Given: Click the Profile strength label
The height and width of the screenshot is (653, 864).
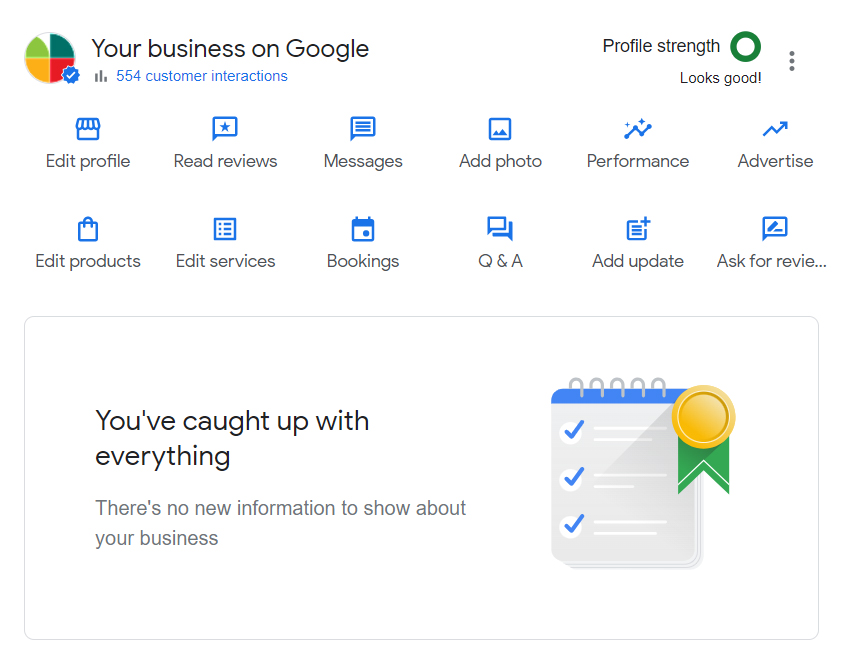Looking at the screenshot, I should pos(661,46).
